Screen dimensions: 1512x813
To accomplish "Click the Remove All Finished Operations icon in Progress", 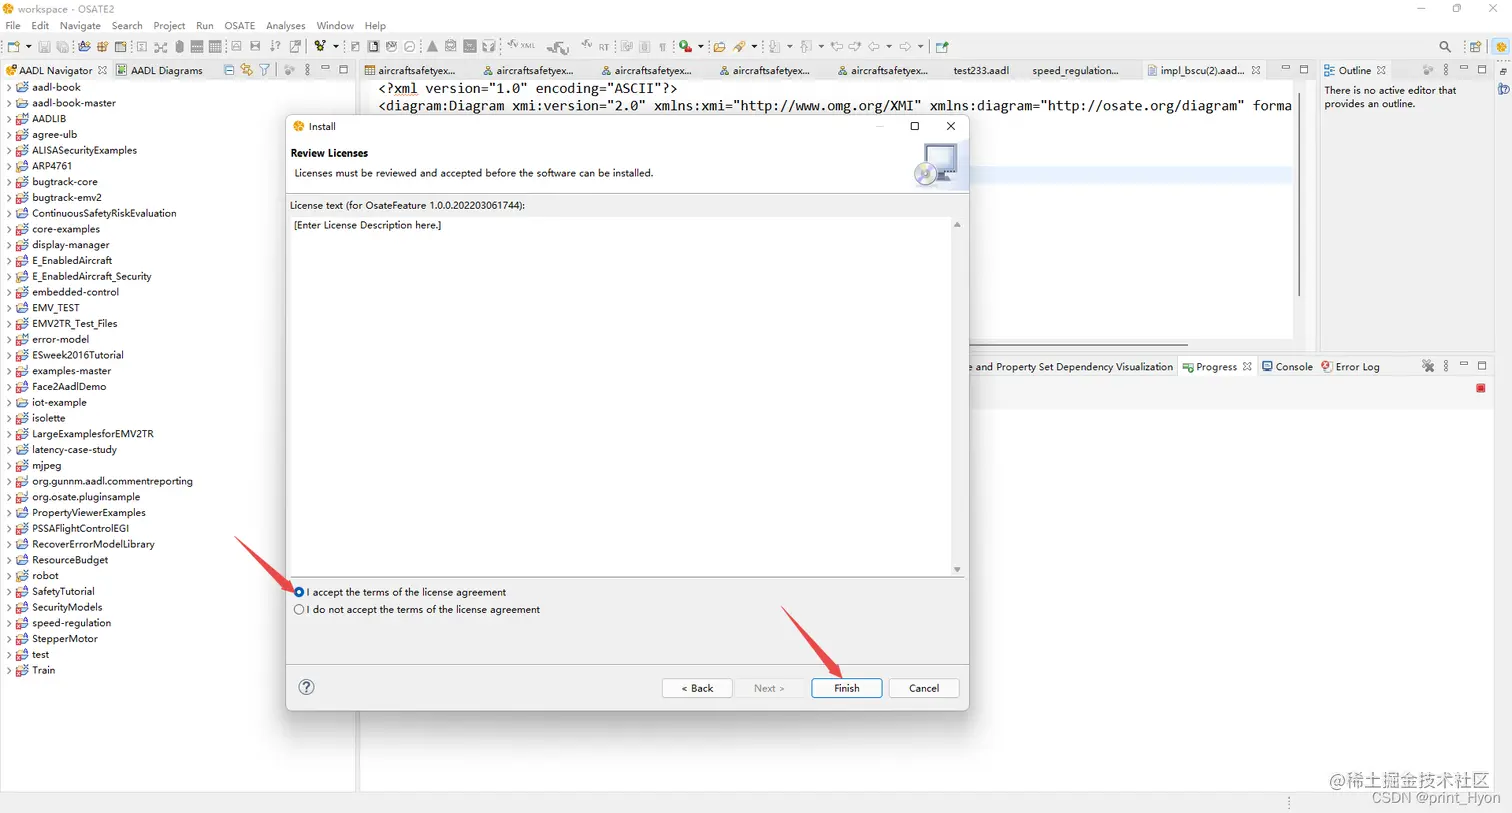I will pyautogui.click(x=1428, y=366).
